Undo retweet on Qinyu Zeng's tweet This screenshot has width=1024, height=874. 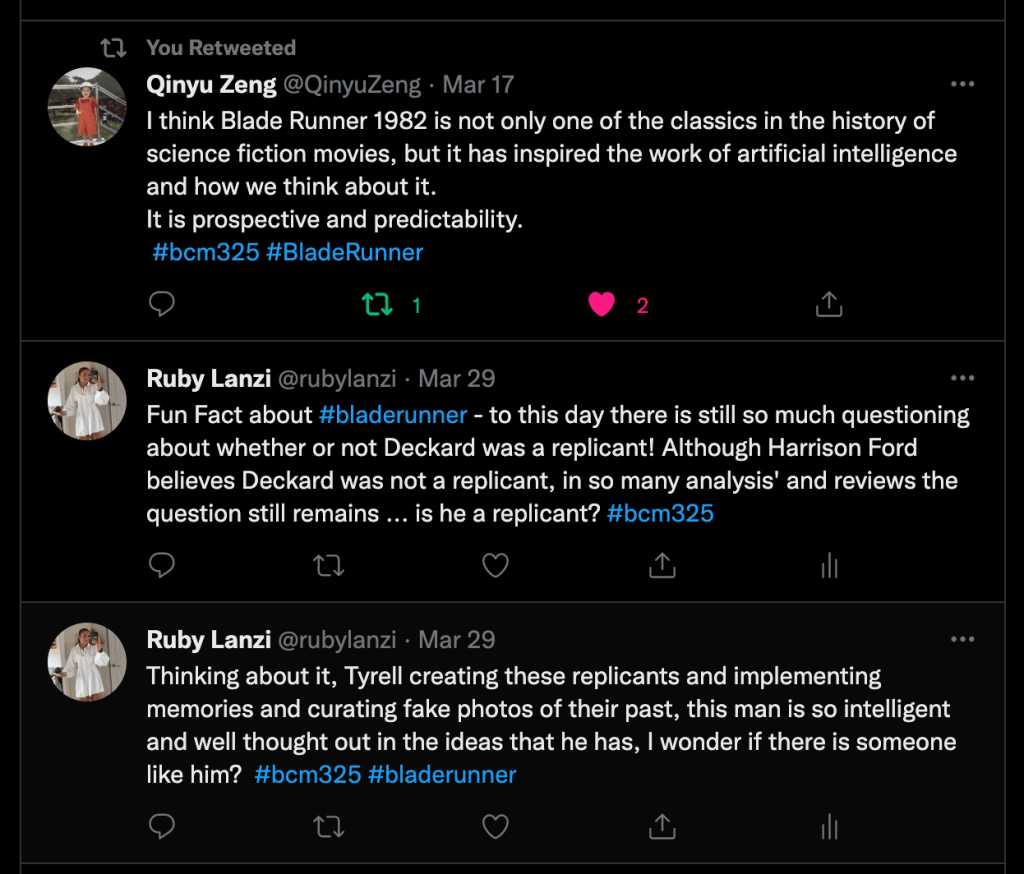pyautogui.click(x=378, y=304)
